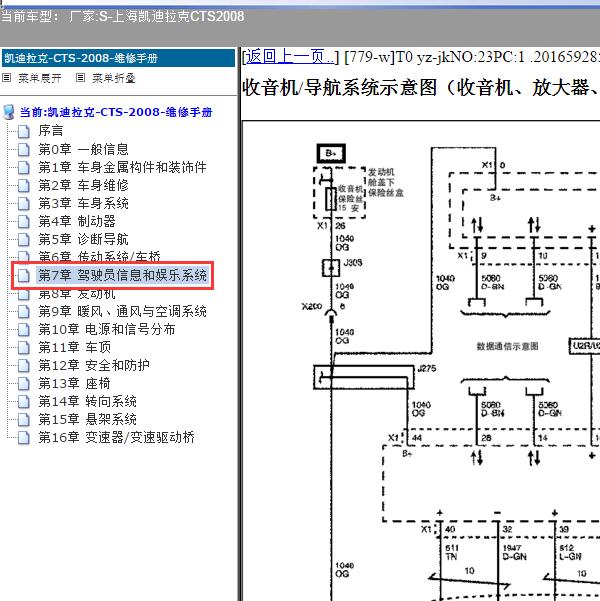The image size is (600, 601).
Task: Open 第12章 安全和防护
Action: point(94,365)
